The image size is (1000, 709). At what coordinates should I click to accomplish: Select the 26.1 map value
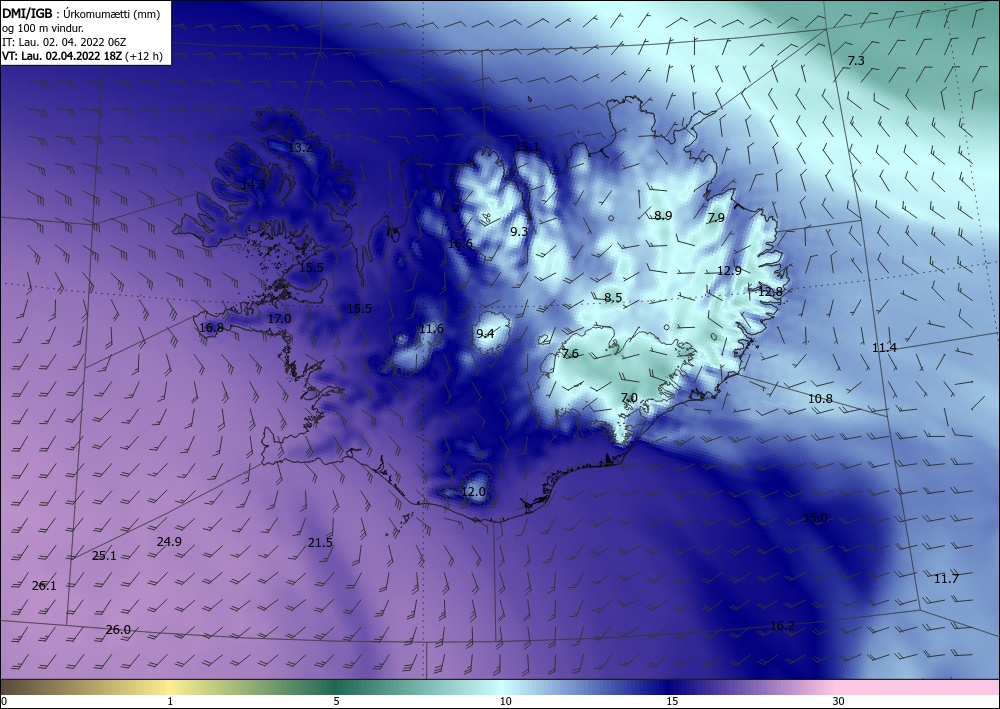(44, 585)
